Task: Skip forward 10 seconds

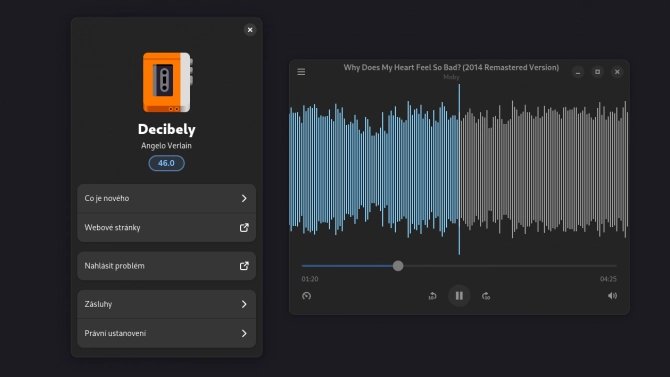Action: coord(486,296)
